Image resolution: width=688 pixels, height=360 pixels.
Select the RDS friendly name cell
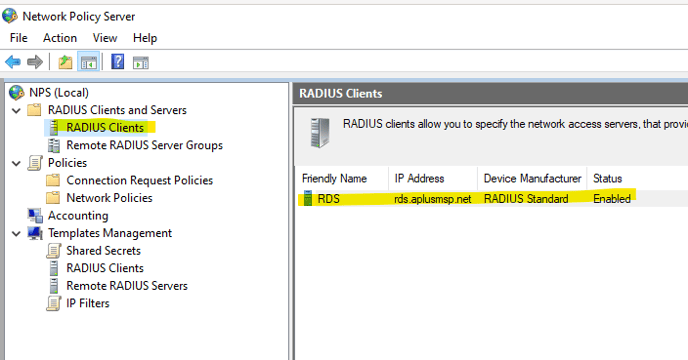pyautogui.click(x=329, y=199)
